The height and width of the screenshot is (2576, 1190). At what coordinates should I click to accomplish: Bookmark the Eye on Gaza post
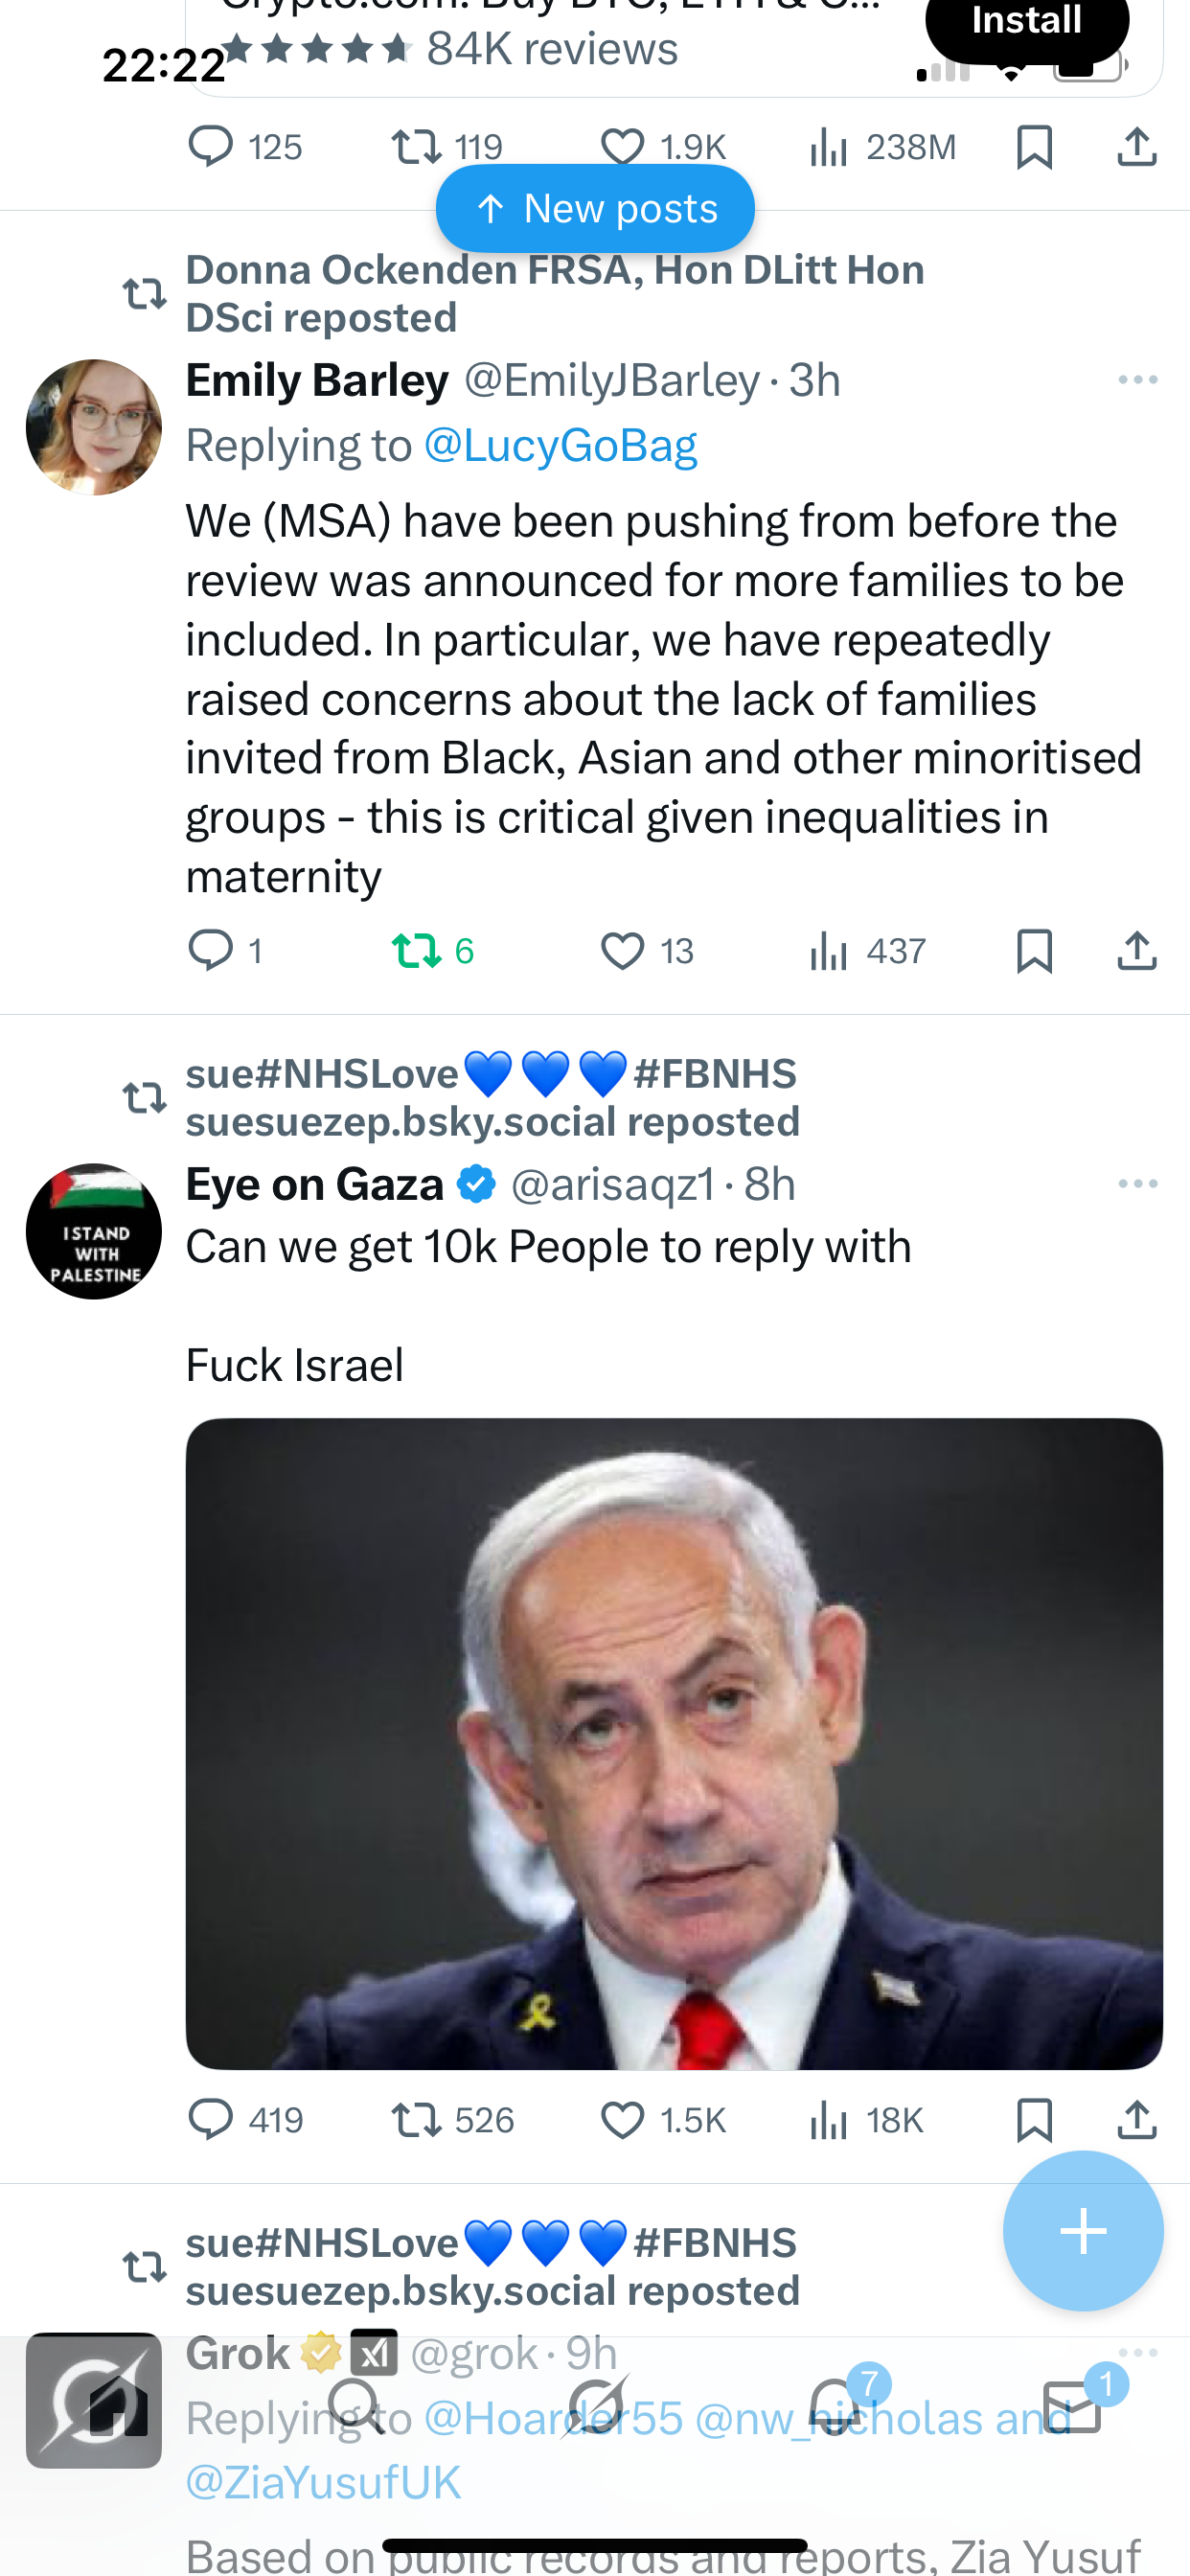1033,2119
